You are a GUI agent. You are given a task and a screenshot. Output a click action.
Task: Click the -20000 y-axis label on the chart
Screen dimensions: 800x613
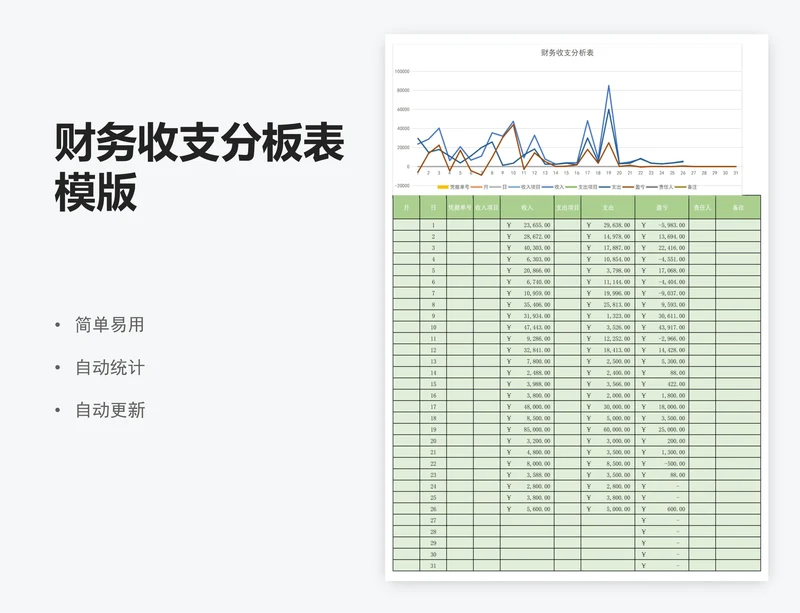pos(403,186)
